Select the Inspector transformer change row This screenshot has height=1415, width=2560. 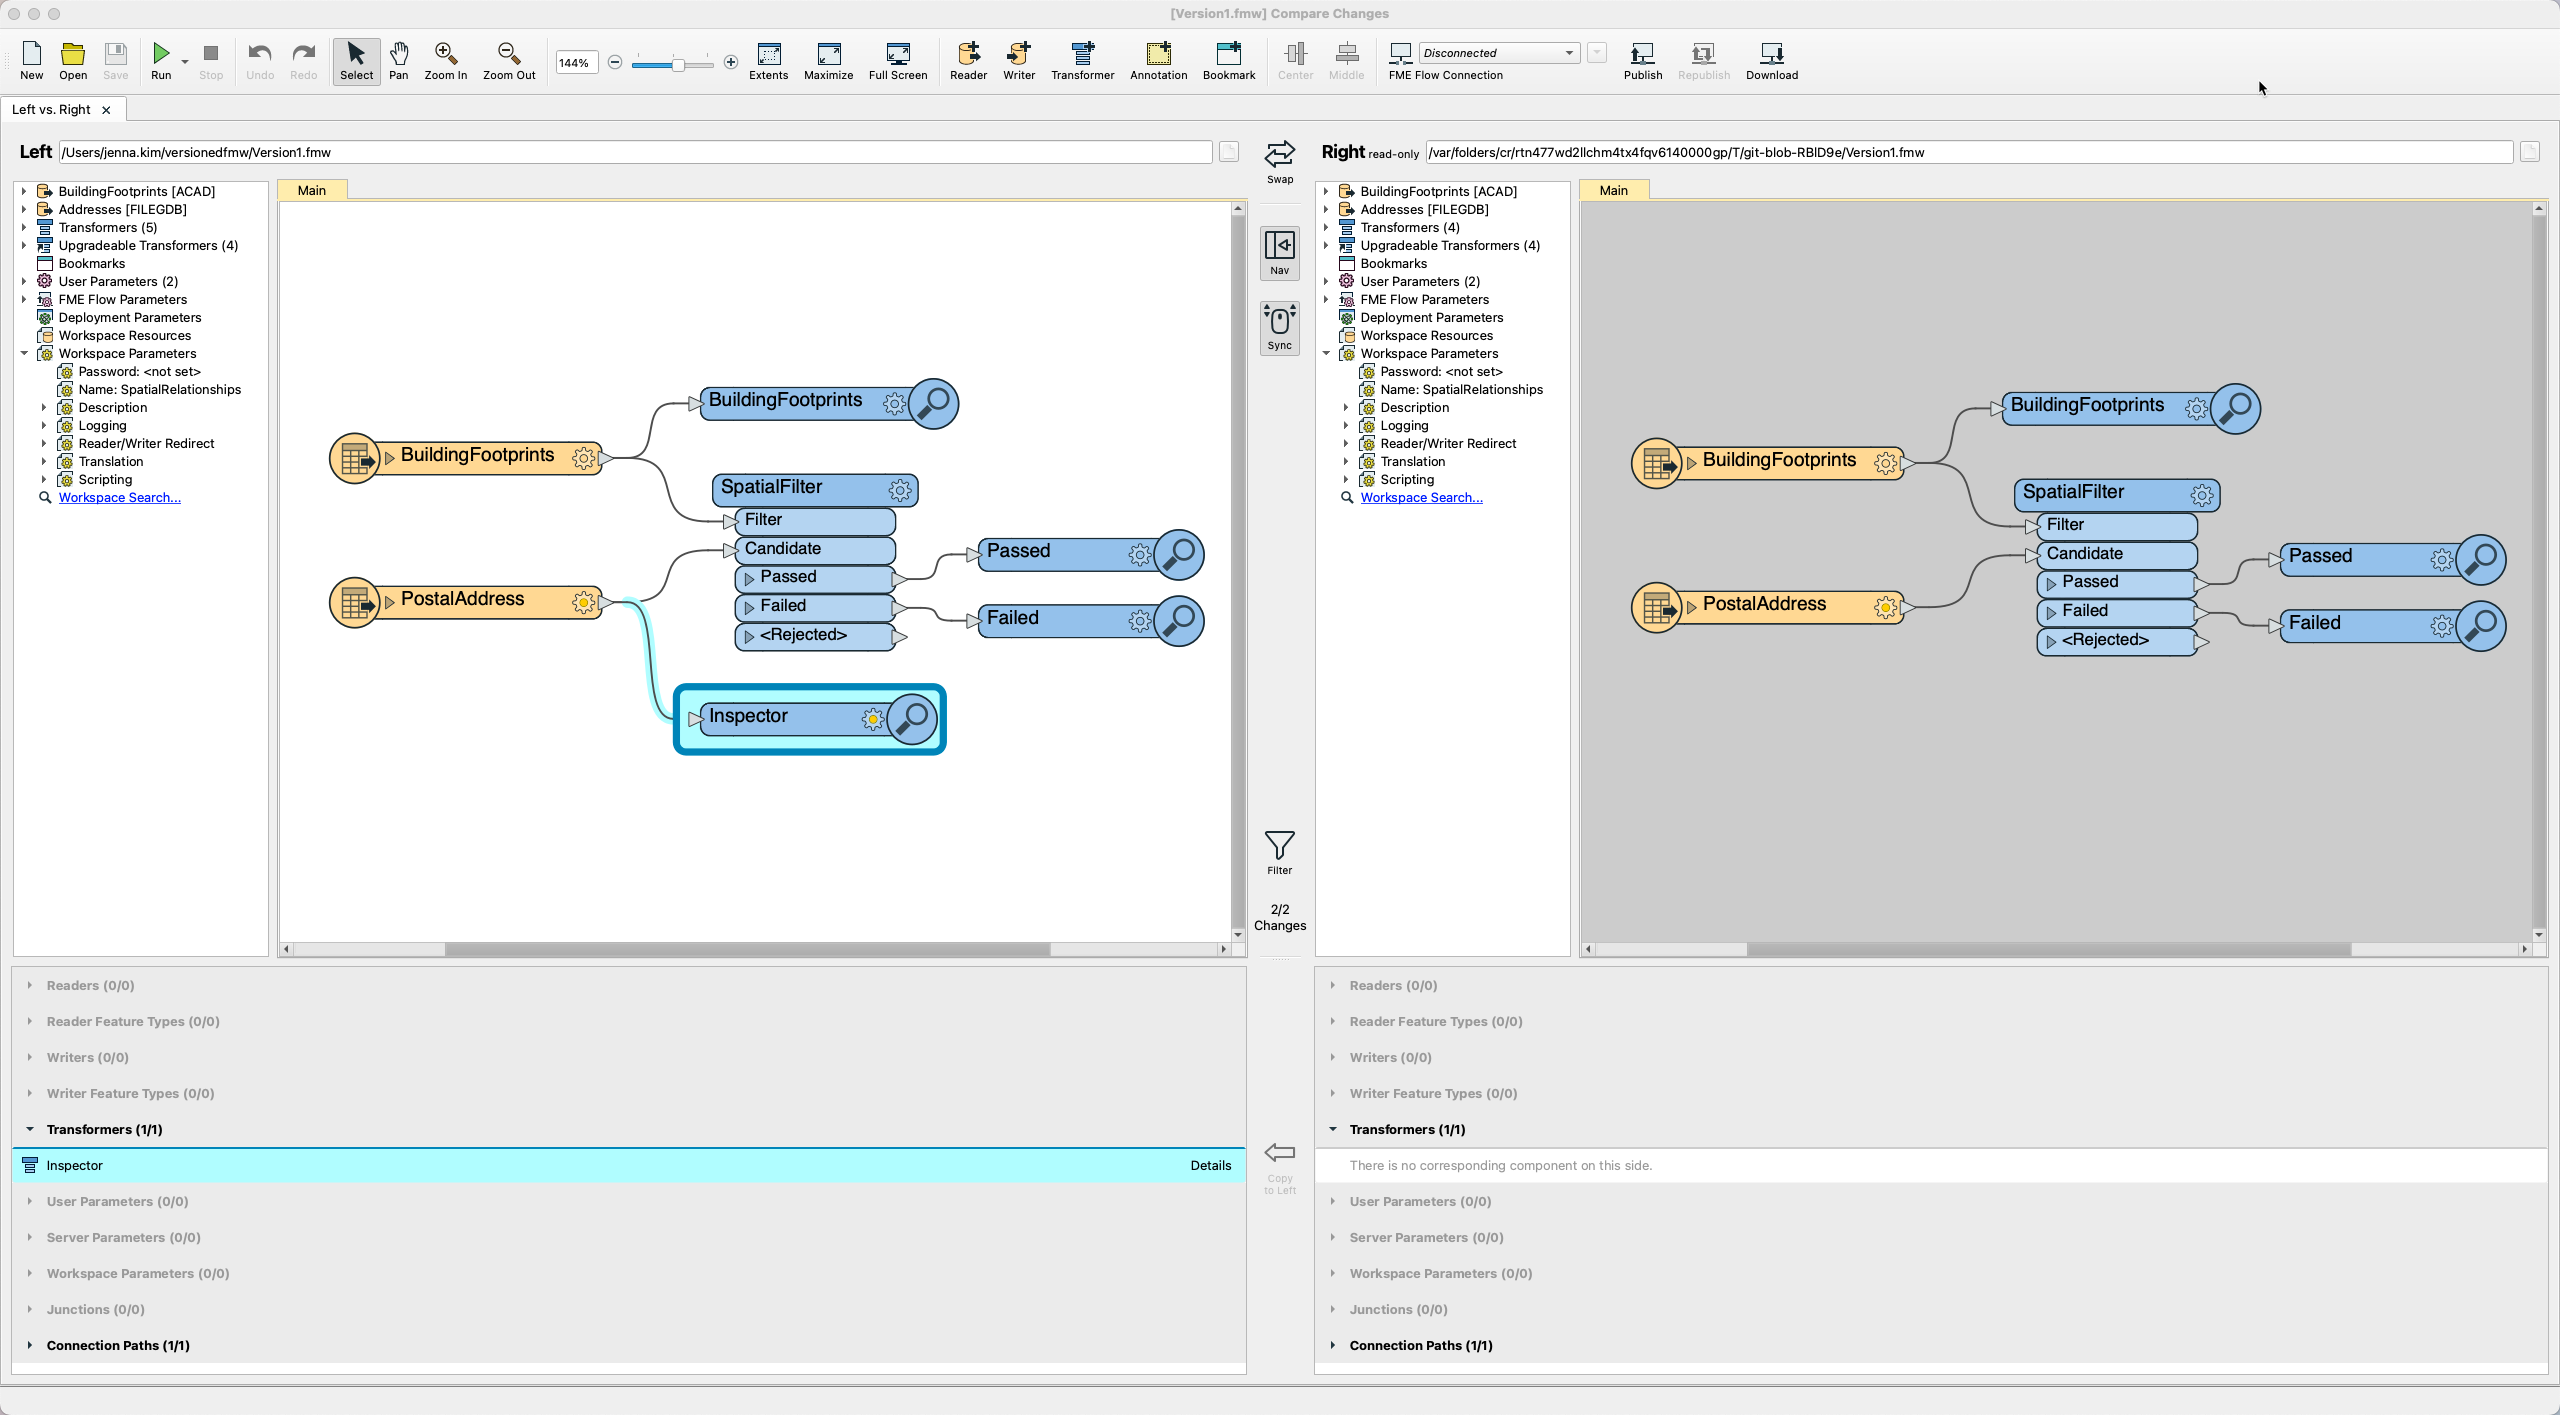coord(628,1165)
